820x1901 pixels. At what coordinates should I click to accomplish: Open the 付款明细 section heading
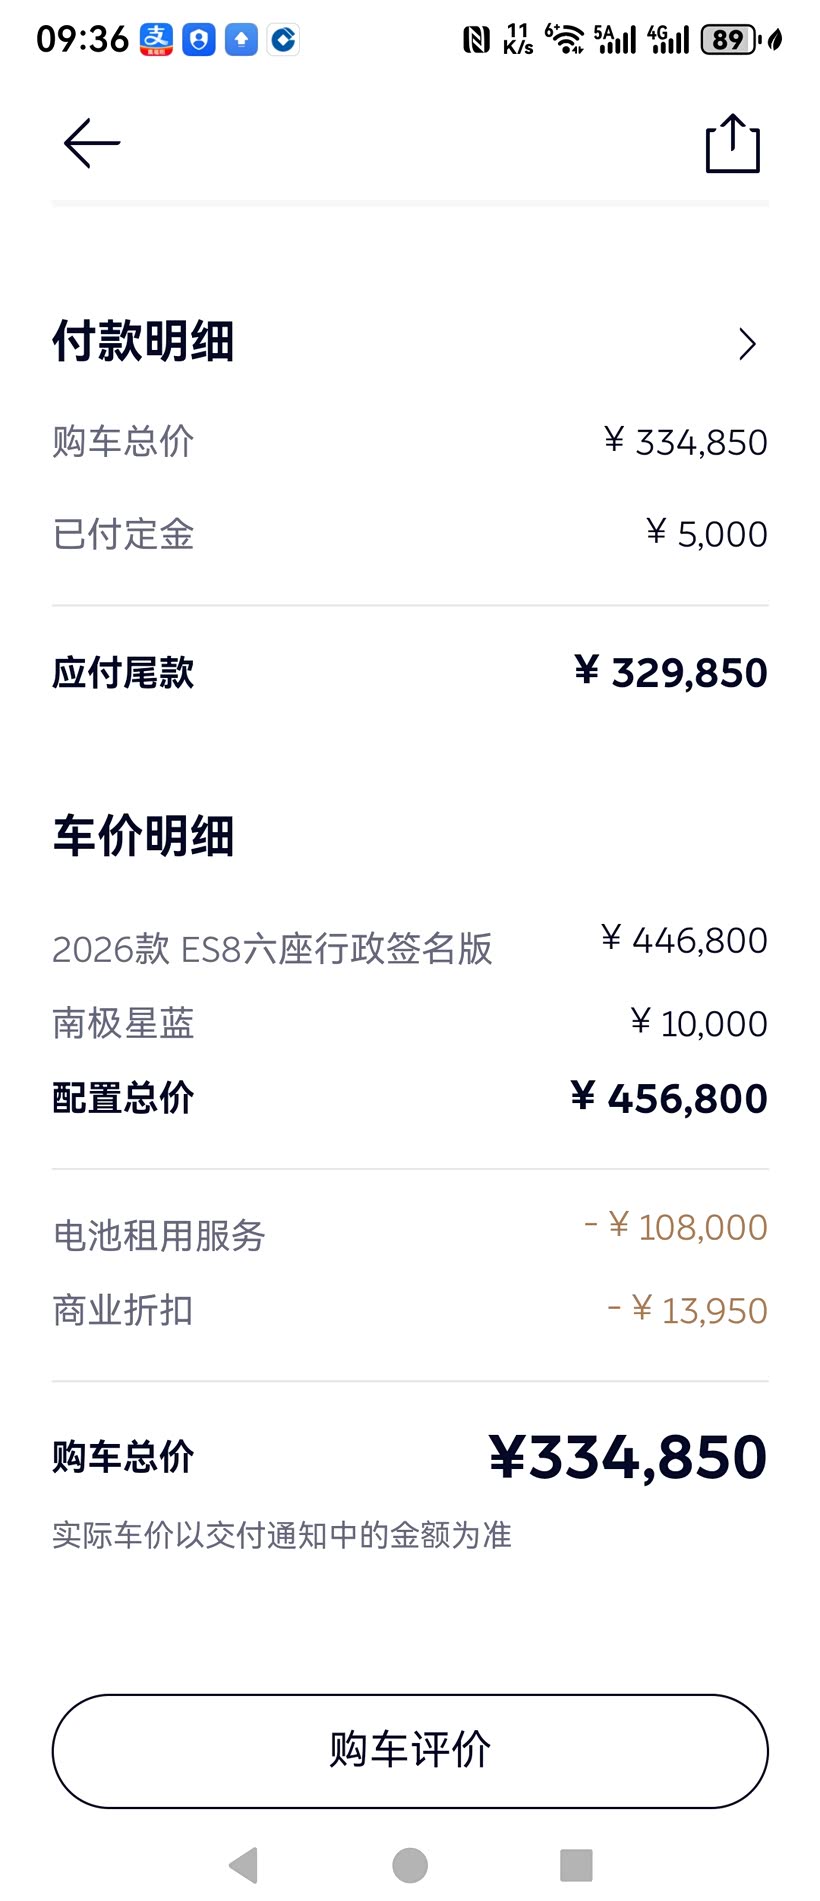pyautogui.click(x=143, y=342)
